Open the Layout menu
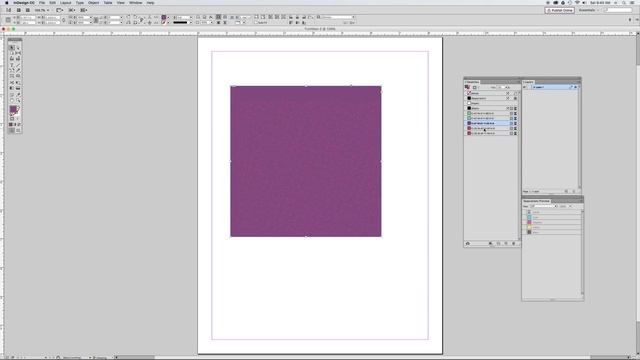Image resolution: width=640 pixels, height=360 pixels. click(x=65, y=2)
